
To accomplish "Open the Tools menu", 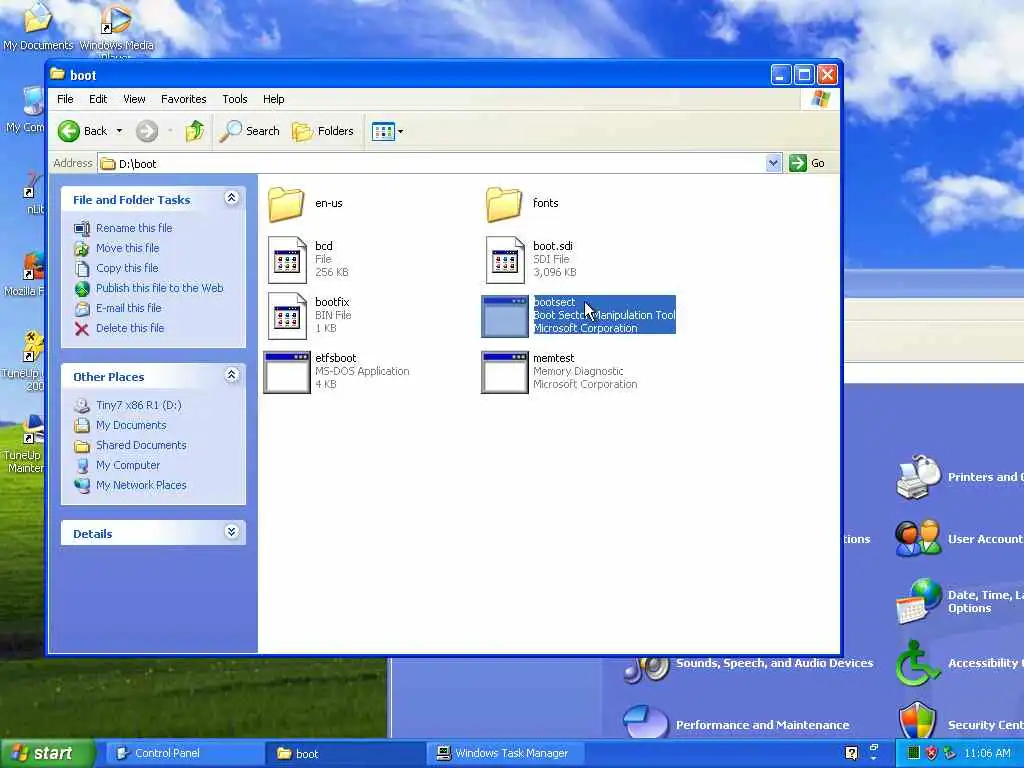I will (234, 99).
